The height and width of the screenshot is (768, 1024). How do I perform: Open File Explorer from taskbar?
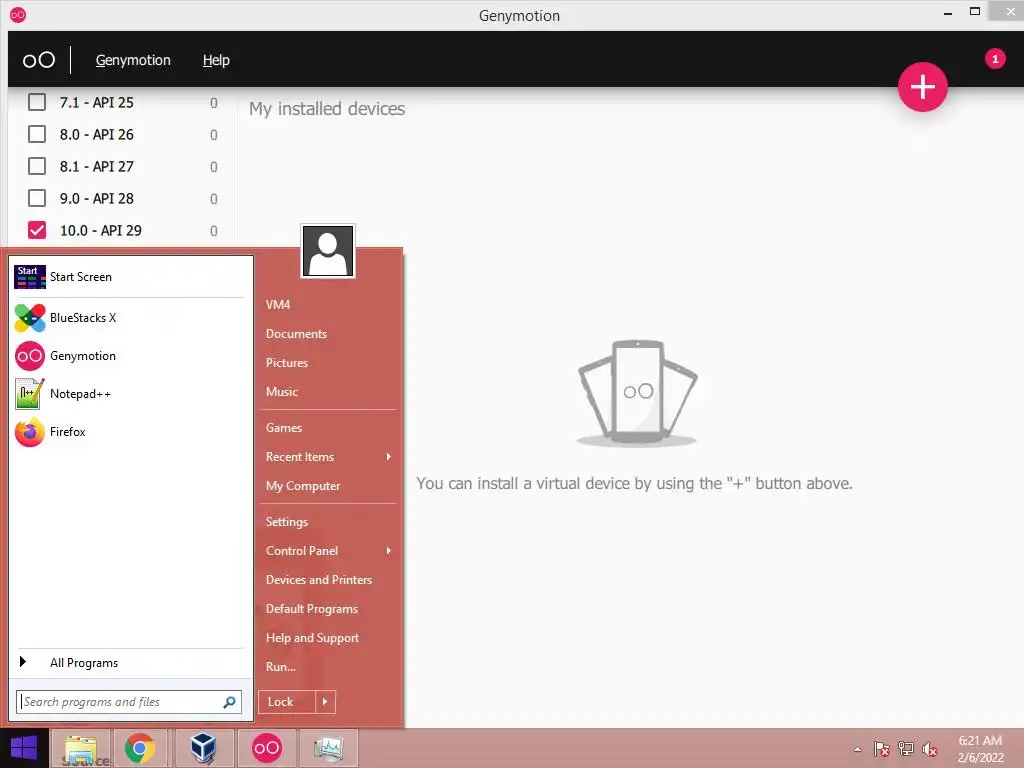click(82, 748)
